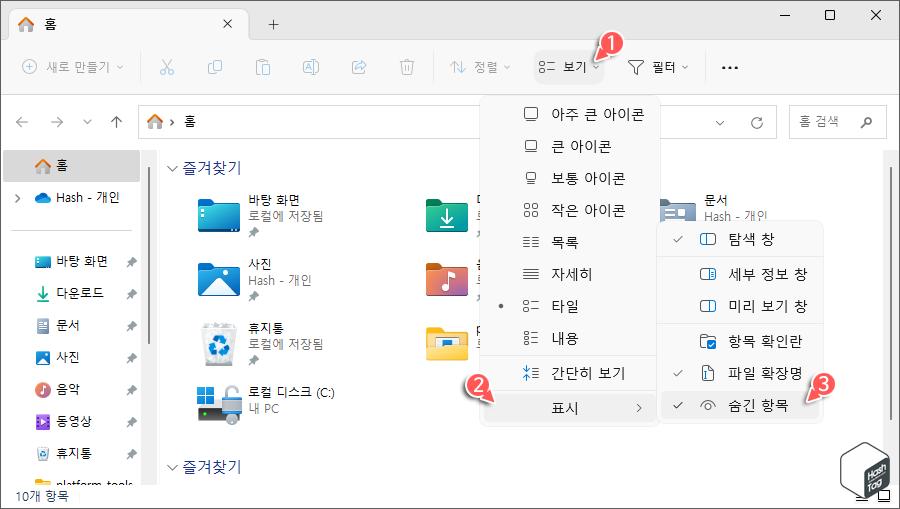Screen dimensions: 900x509
Task: Collapse the first 즐겨찾기 section
Action: 172,169
